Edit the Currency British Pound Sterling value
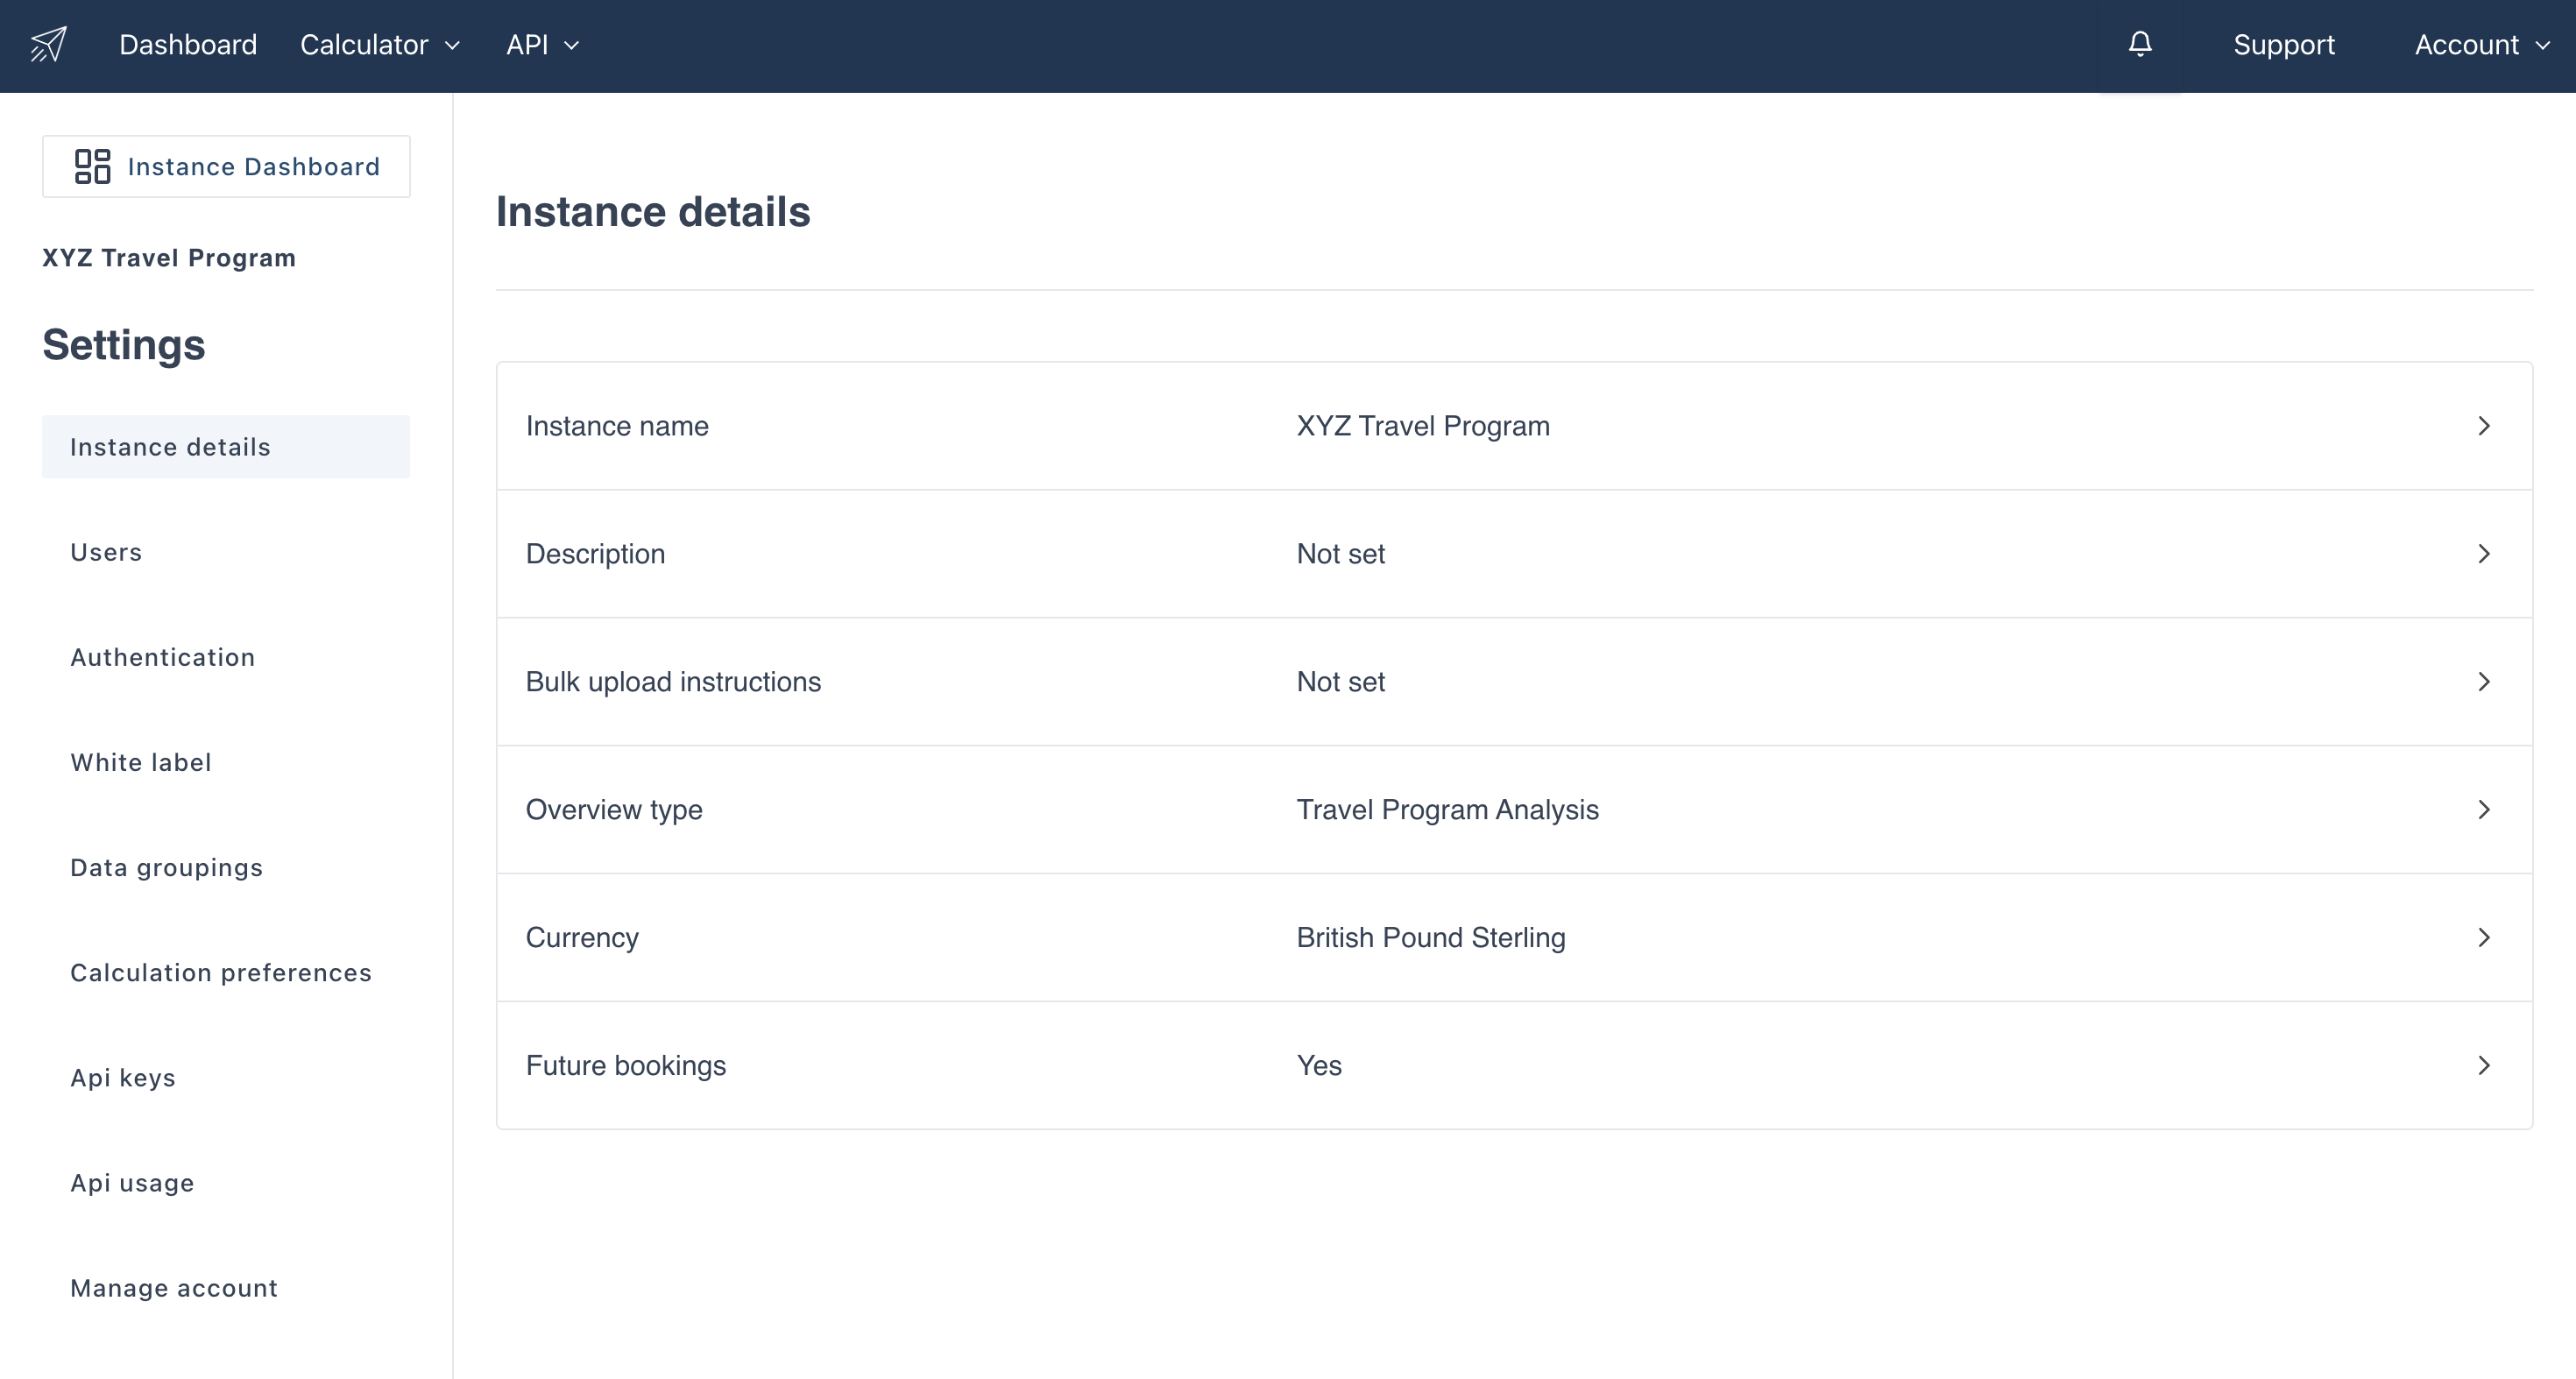Viewport: 2576px width, 1379px height. pos(1430,938)
